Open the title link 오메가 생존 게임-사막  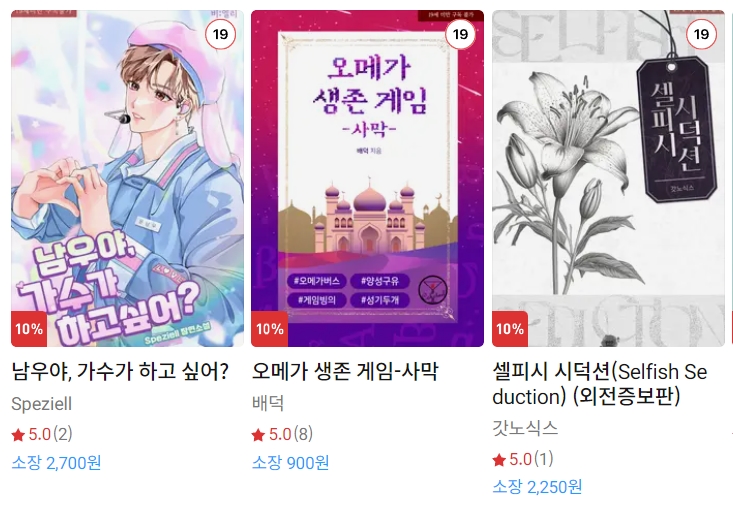[345, 371]
